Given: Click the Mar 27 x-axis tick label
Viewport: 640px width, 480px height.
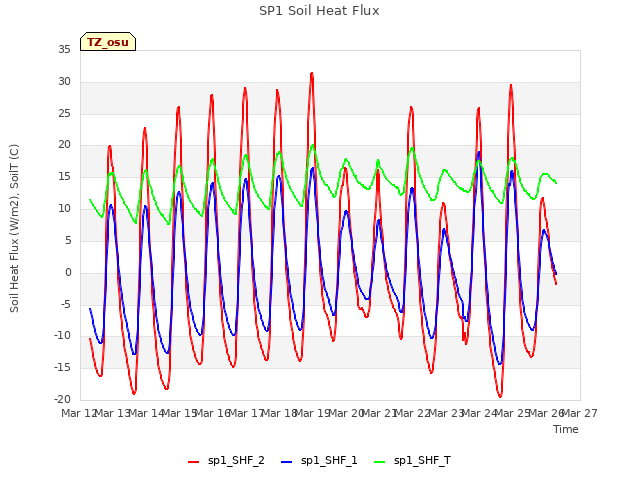Looking at the screenshot, I should (580, 413).
